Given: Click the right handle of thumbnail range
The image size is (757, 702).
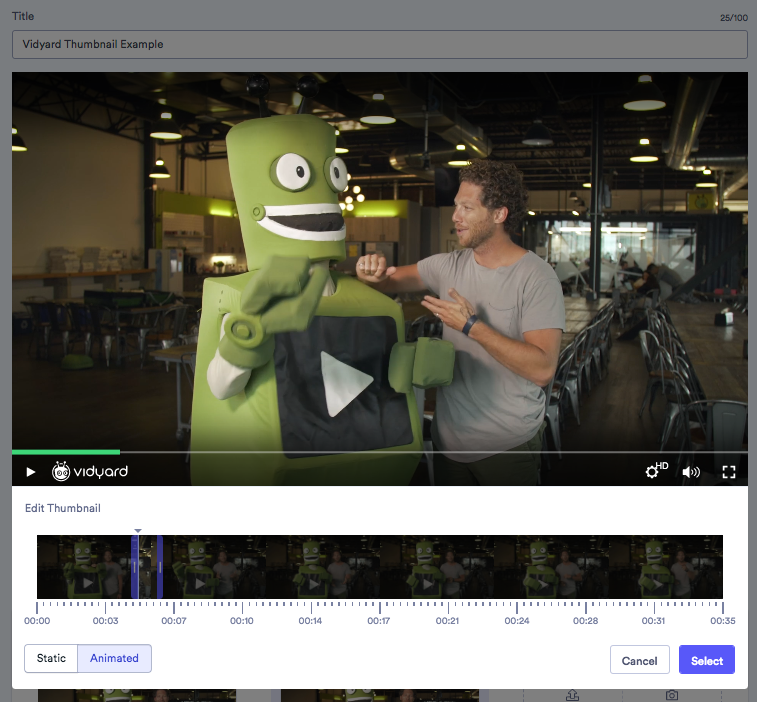Looking at the screenshot, I should [x=160, y=567].
